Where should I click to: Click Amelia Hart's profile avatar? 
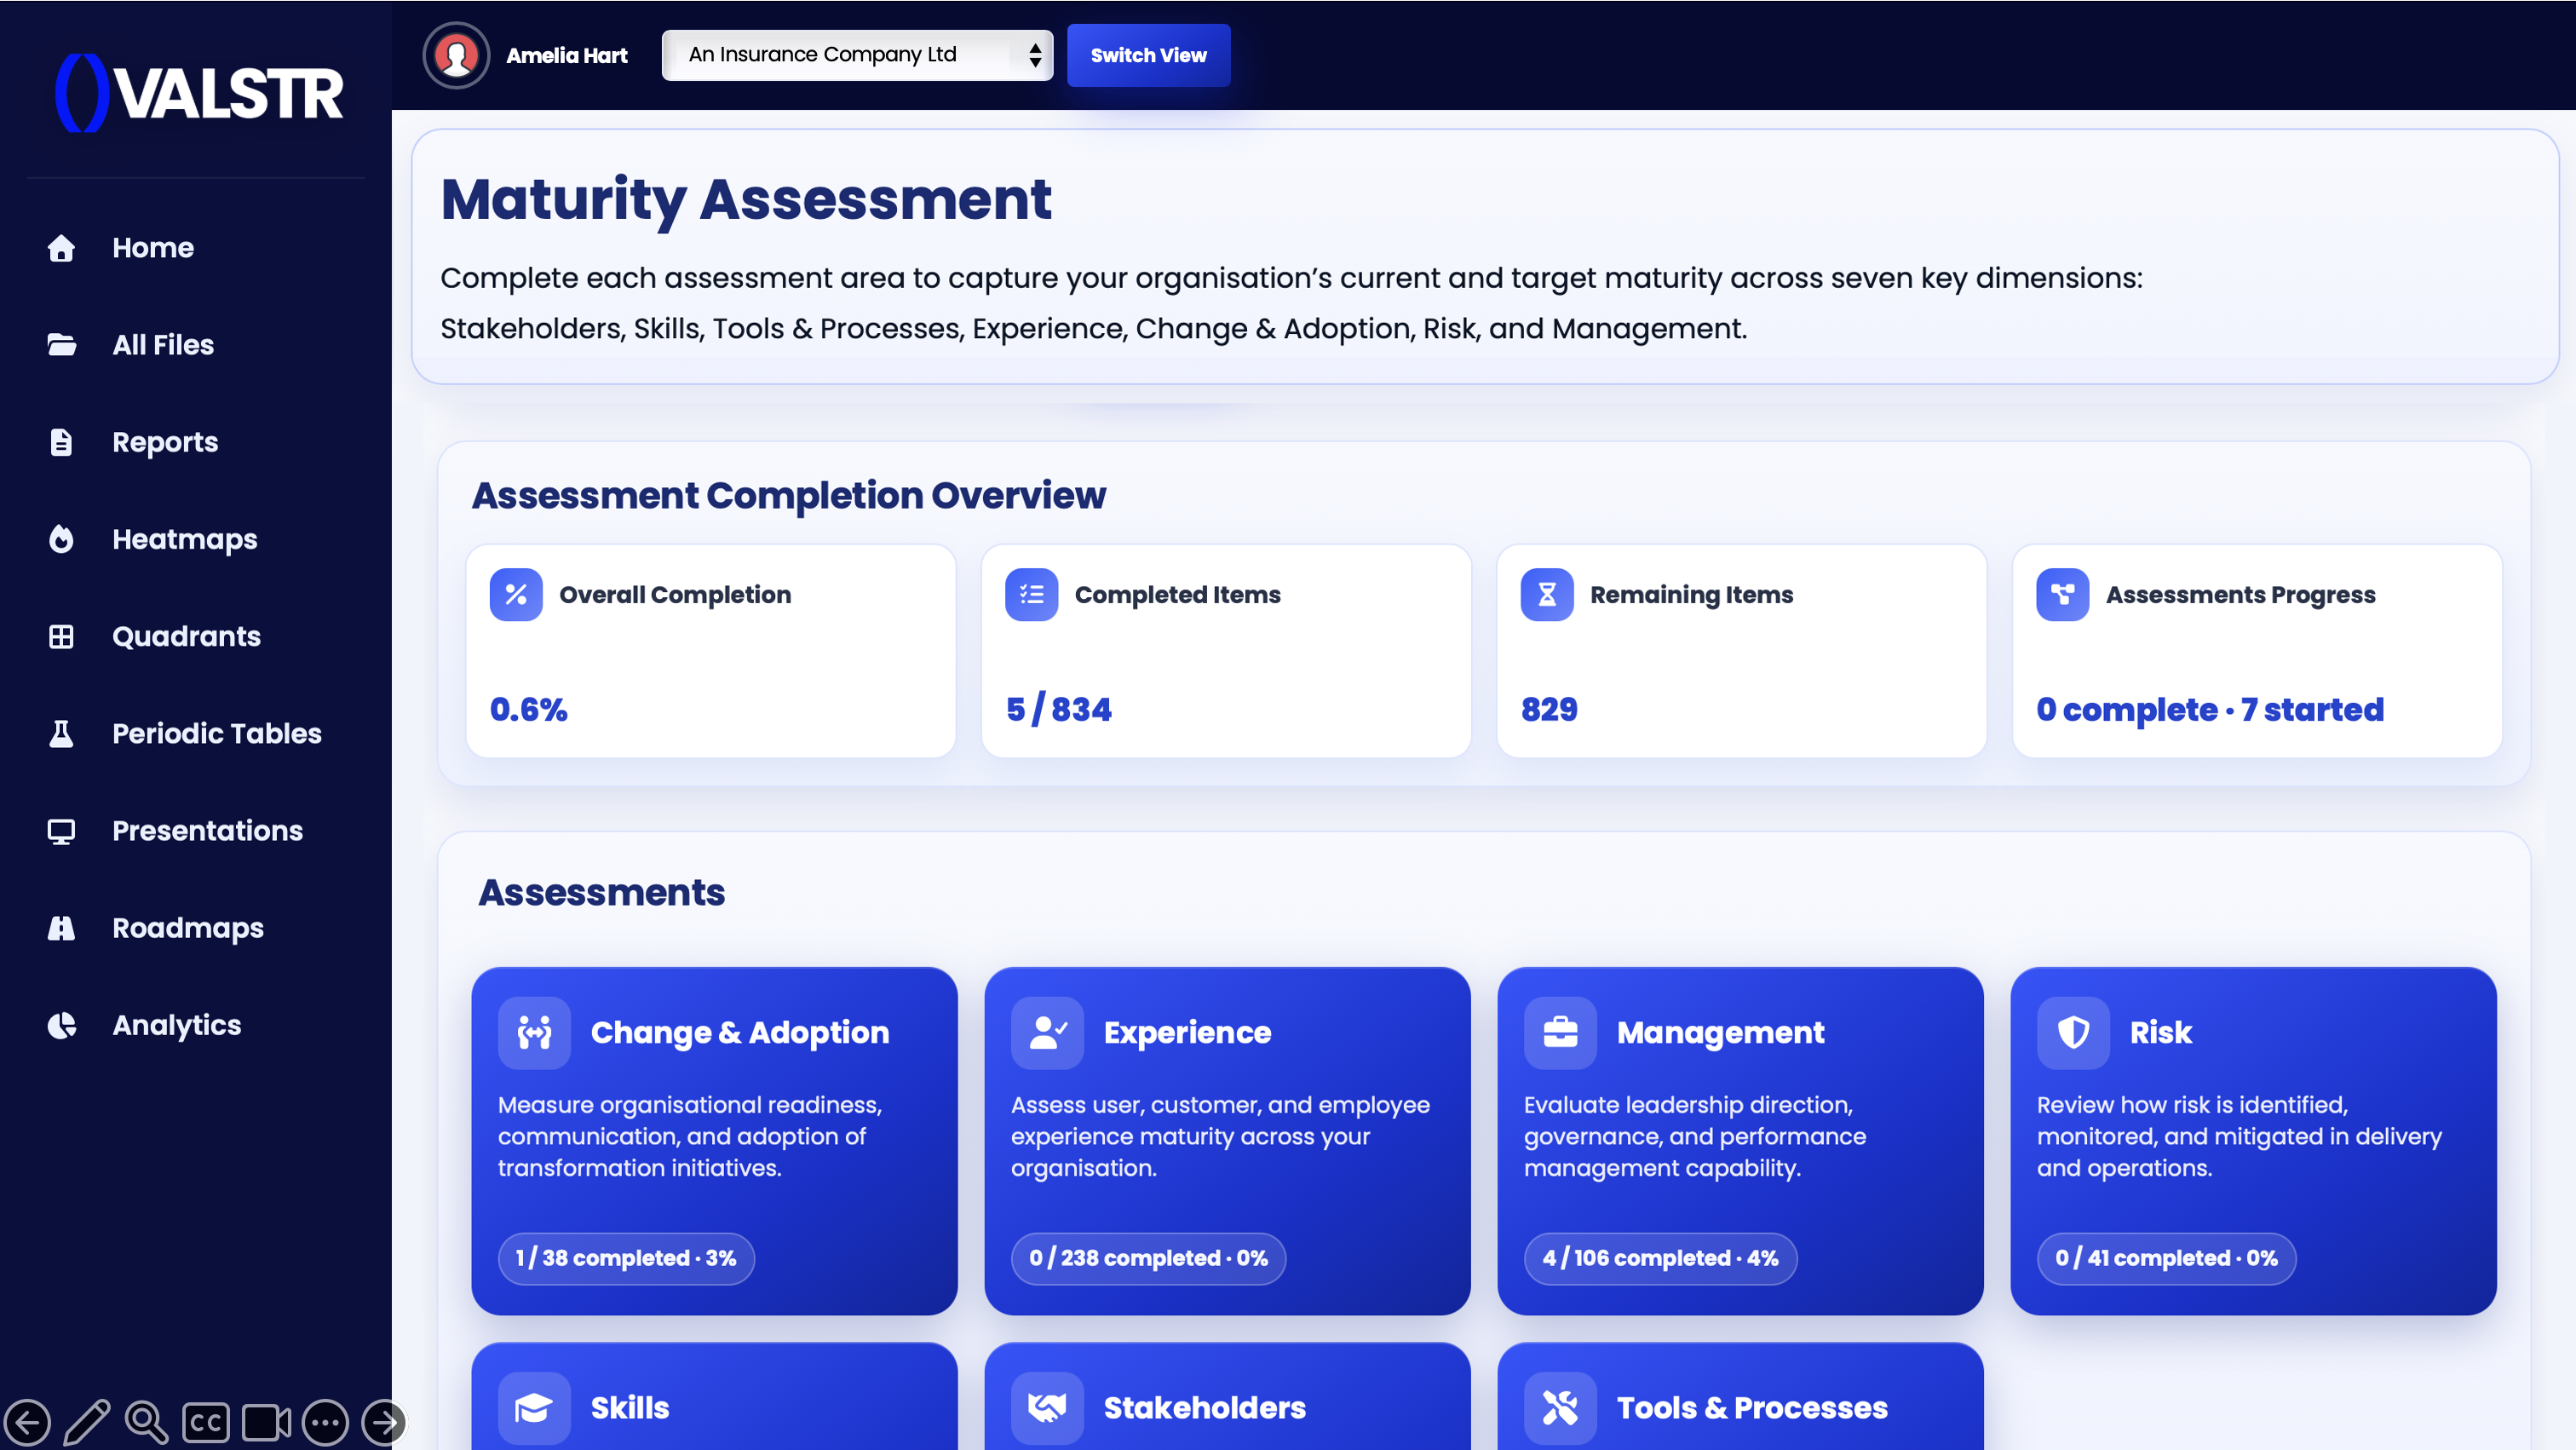click(x=456, y=55)
